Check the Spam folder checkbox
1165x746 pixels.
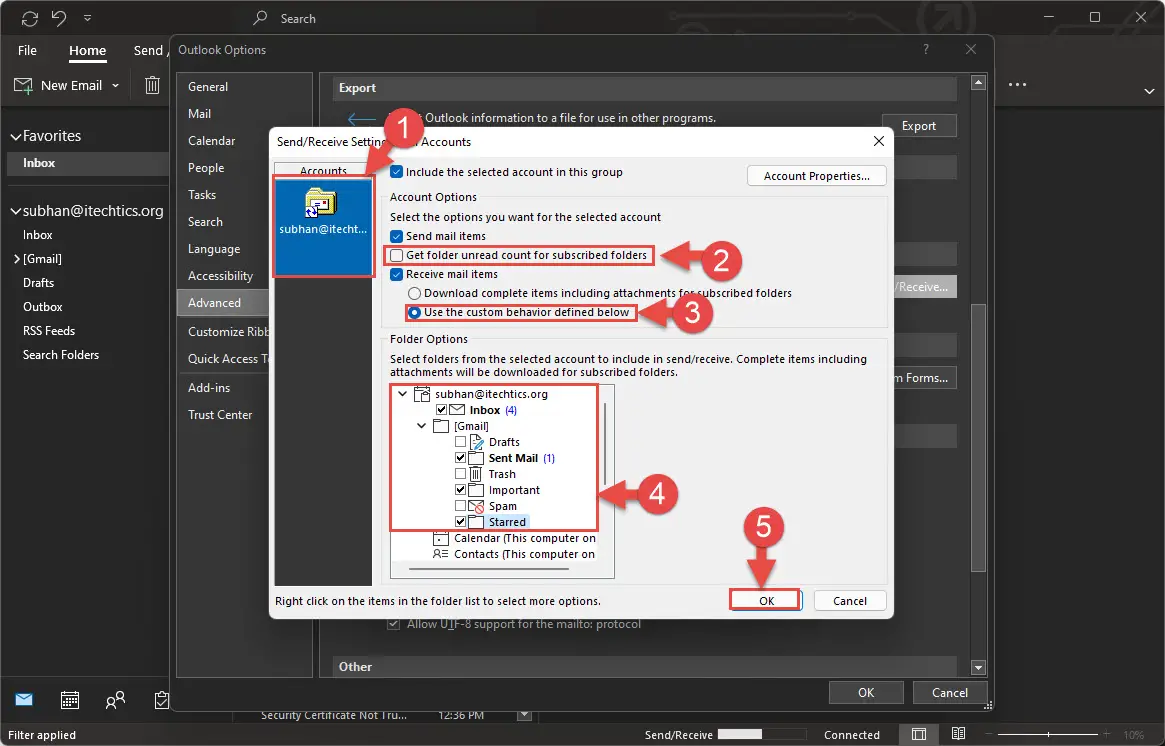click(461, 506)
